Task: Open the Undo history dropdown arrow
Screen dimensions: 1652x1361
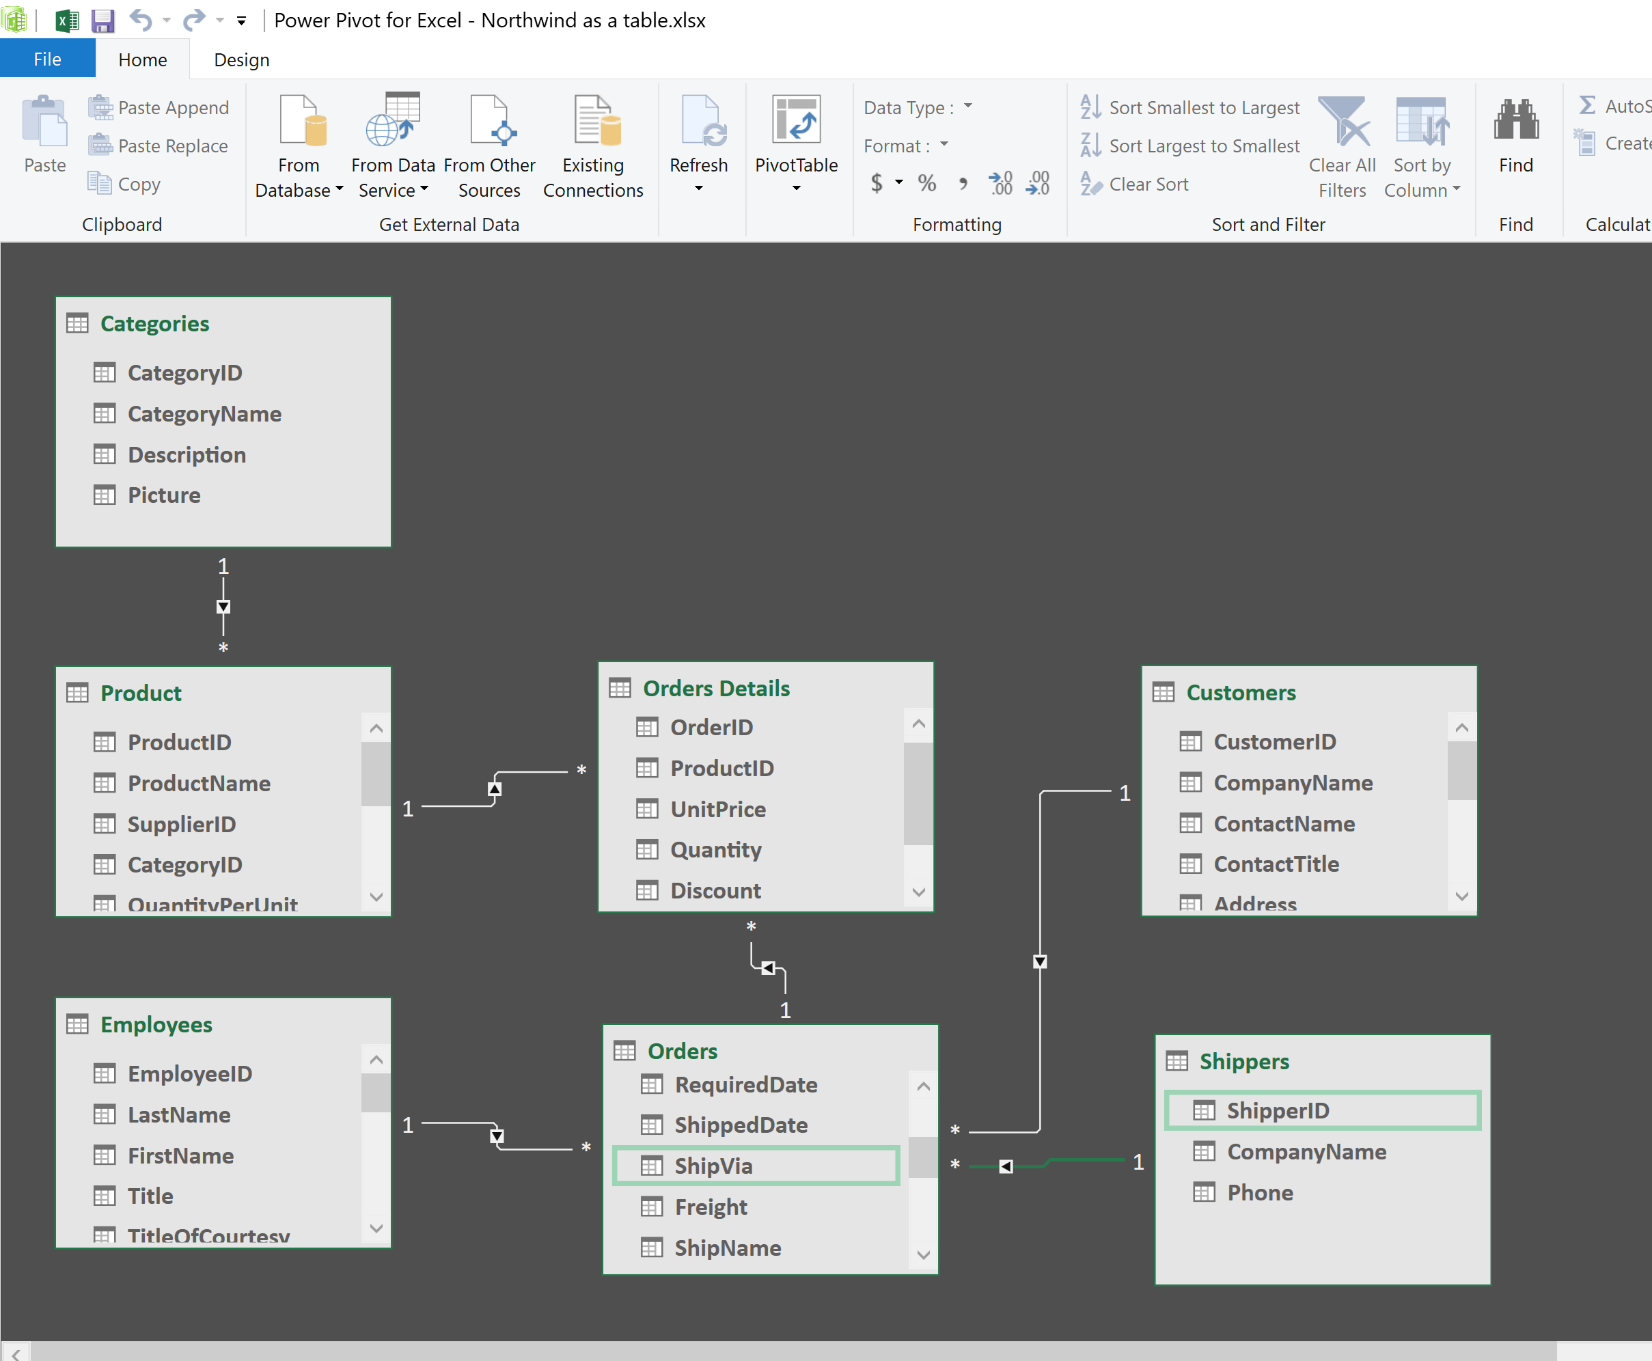Action: coord(166,20)
